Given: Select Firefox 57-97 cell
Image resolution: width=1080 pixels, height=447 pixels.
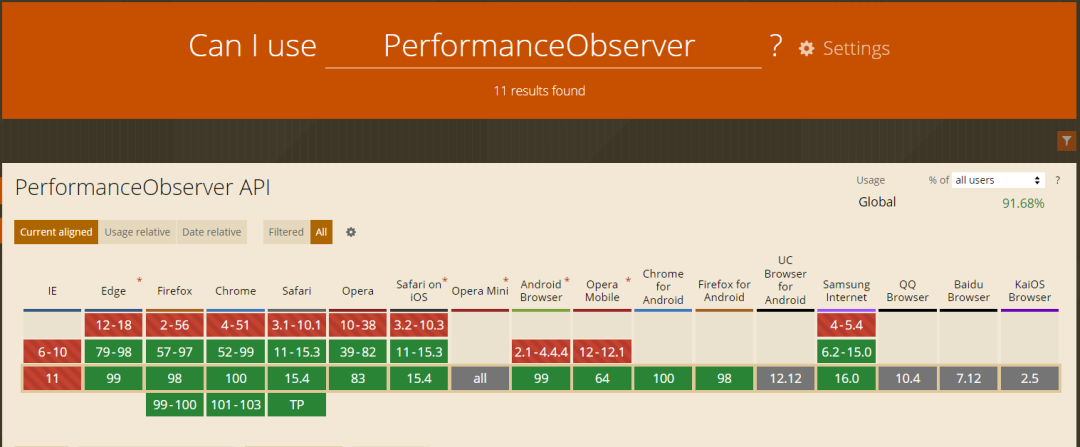Looking at the screenshot, I should click(x=174, y=352).
